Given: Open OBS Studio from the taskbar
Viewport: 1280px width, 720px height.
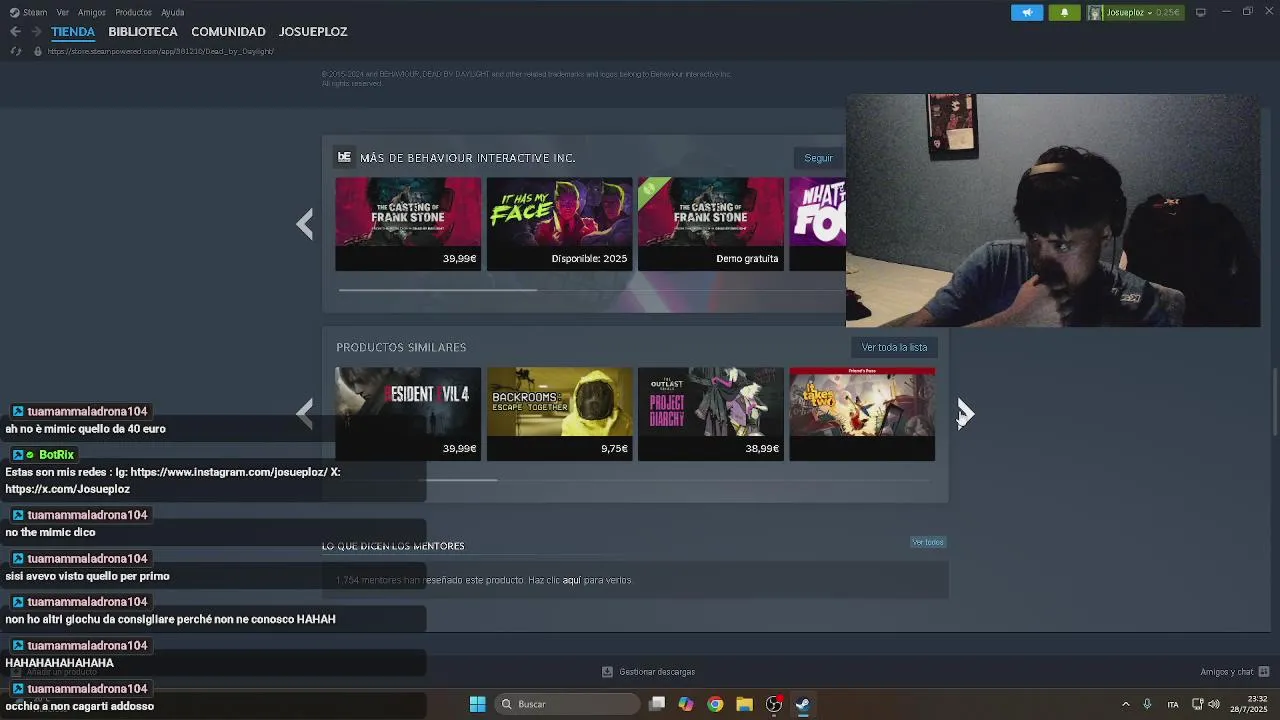Looking at the screenshot, I should tap(773, 704).
